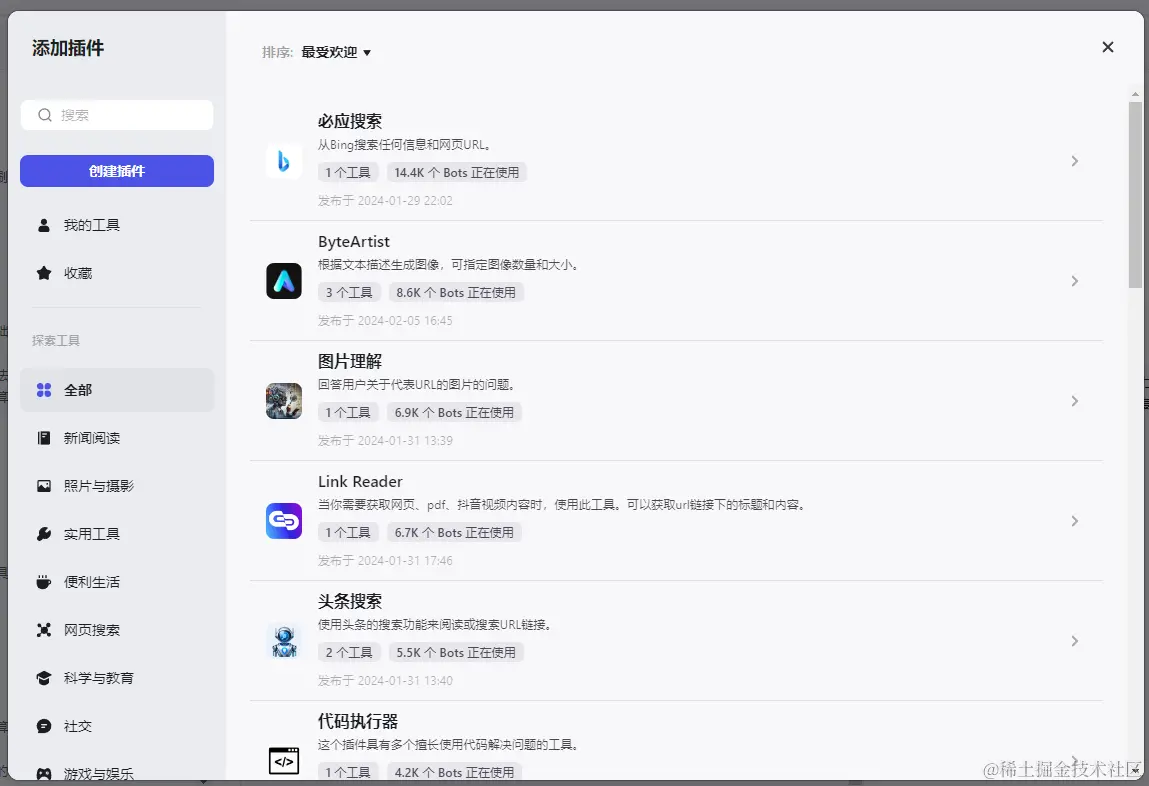The width and height of the screenshot is (1149, 786).
Task: Click the Link Reader chain icon
Action: (x=284, y=521)
